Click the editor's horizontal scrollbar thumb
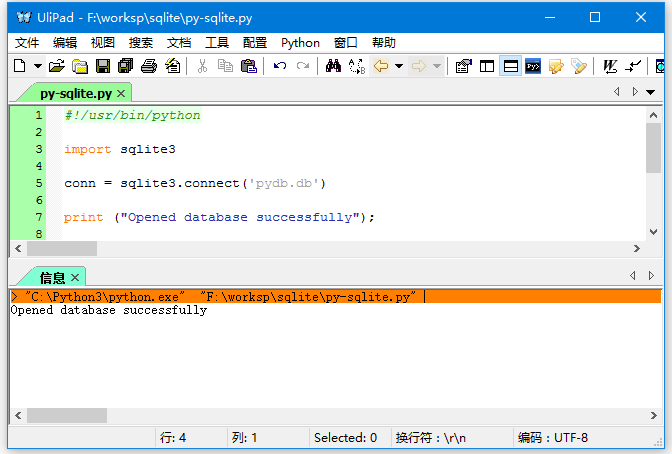 tap(69, 248)
